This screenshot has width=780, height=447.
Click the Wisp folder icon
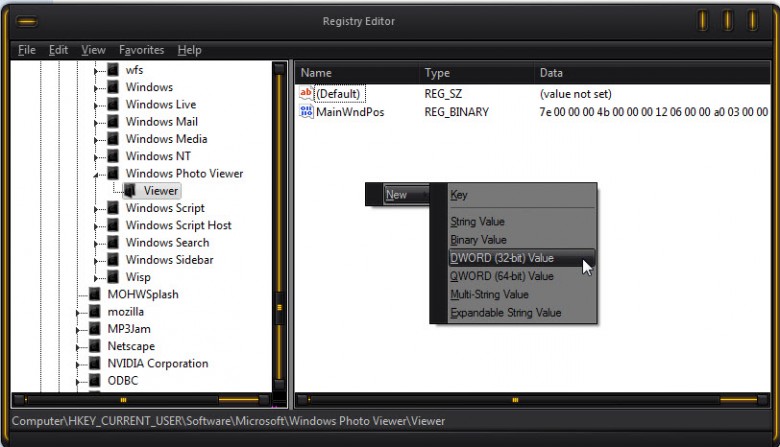point(113,277)
